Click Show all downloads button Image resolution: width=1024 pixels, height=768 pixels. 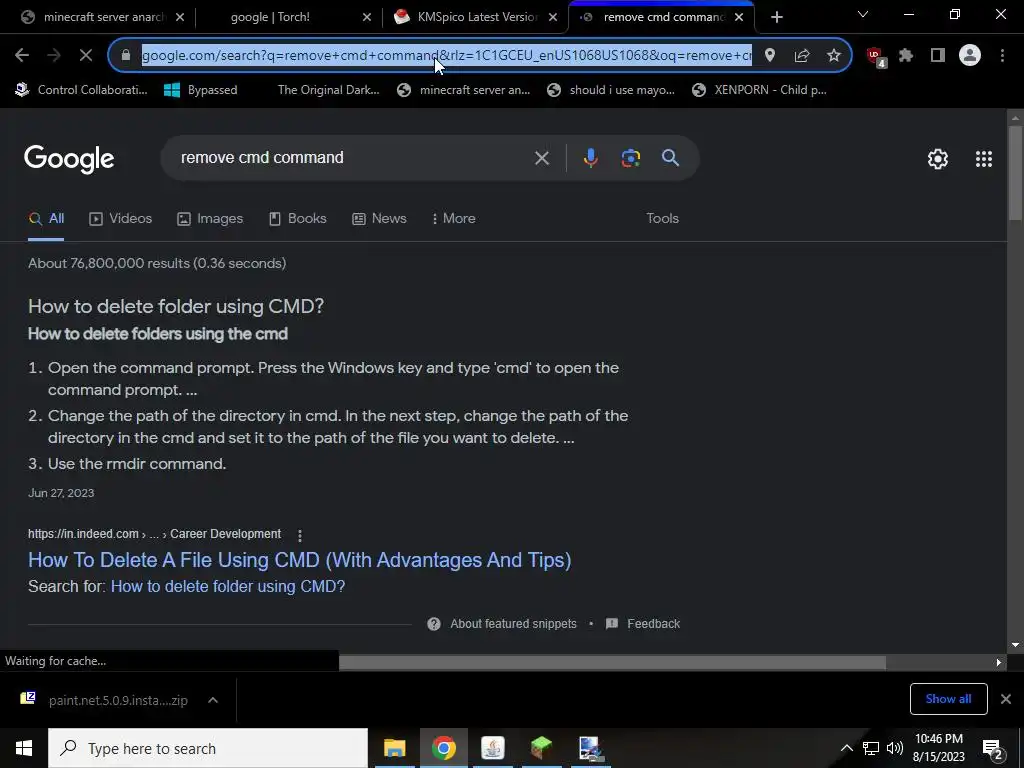click(x=948, y=699)
